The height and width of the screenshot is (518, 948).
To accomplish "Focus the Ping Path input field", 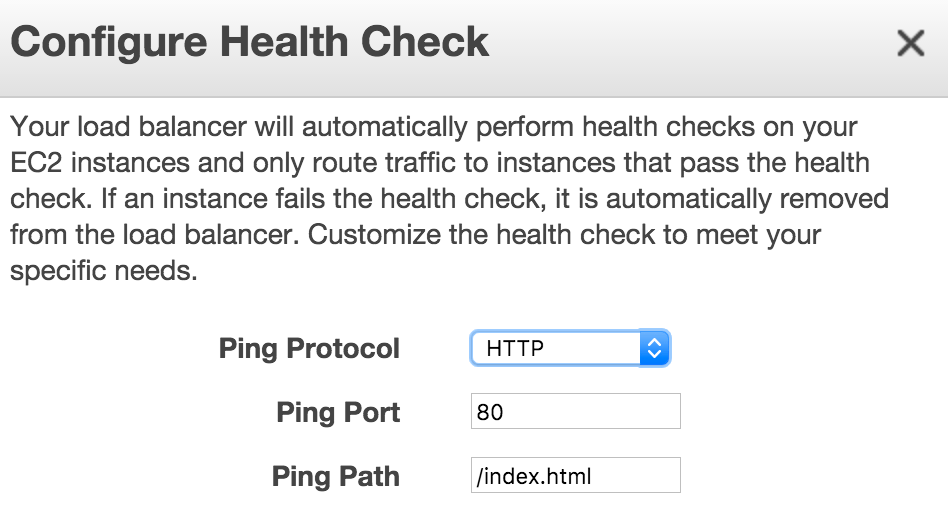I will (575, 475).
